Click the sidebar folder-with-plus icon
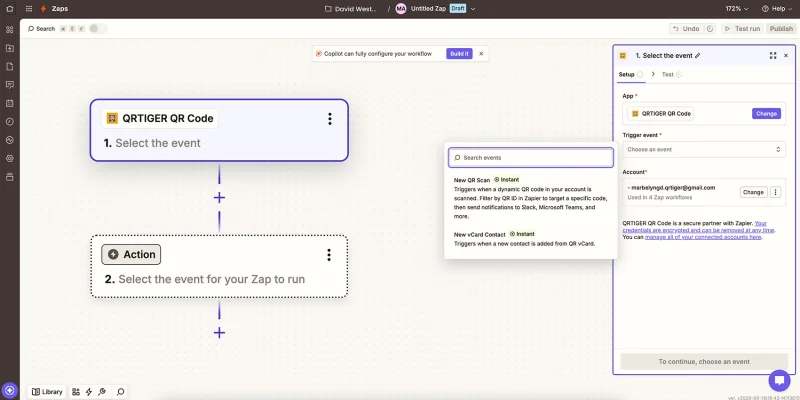The height and width of the screenshot is (400, 800). (x=10, y=48)
